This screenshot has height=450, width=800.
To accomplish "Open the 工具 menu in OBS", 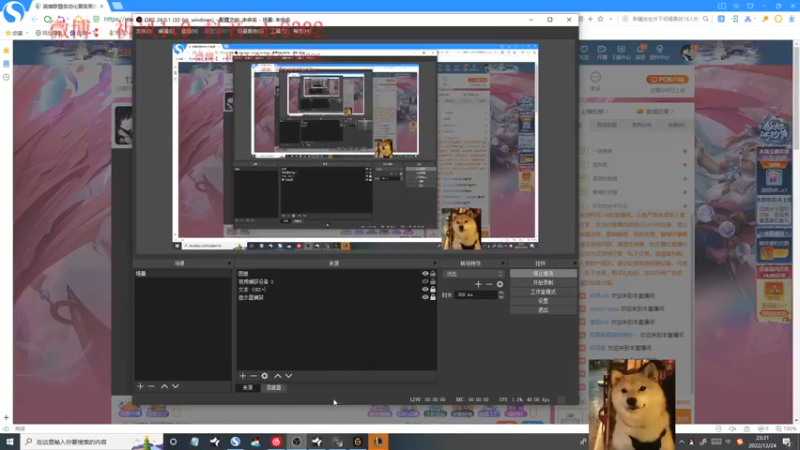I will tap(279, 31).
